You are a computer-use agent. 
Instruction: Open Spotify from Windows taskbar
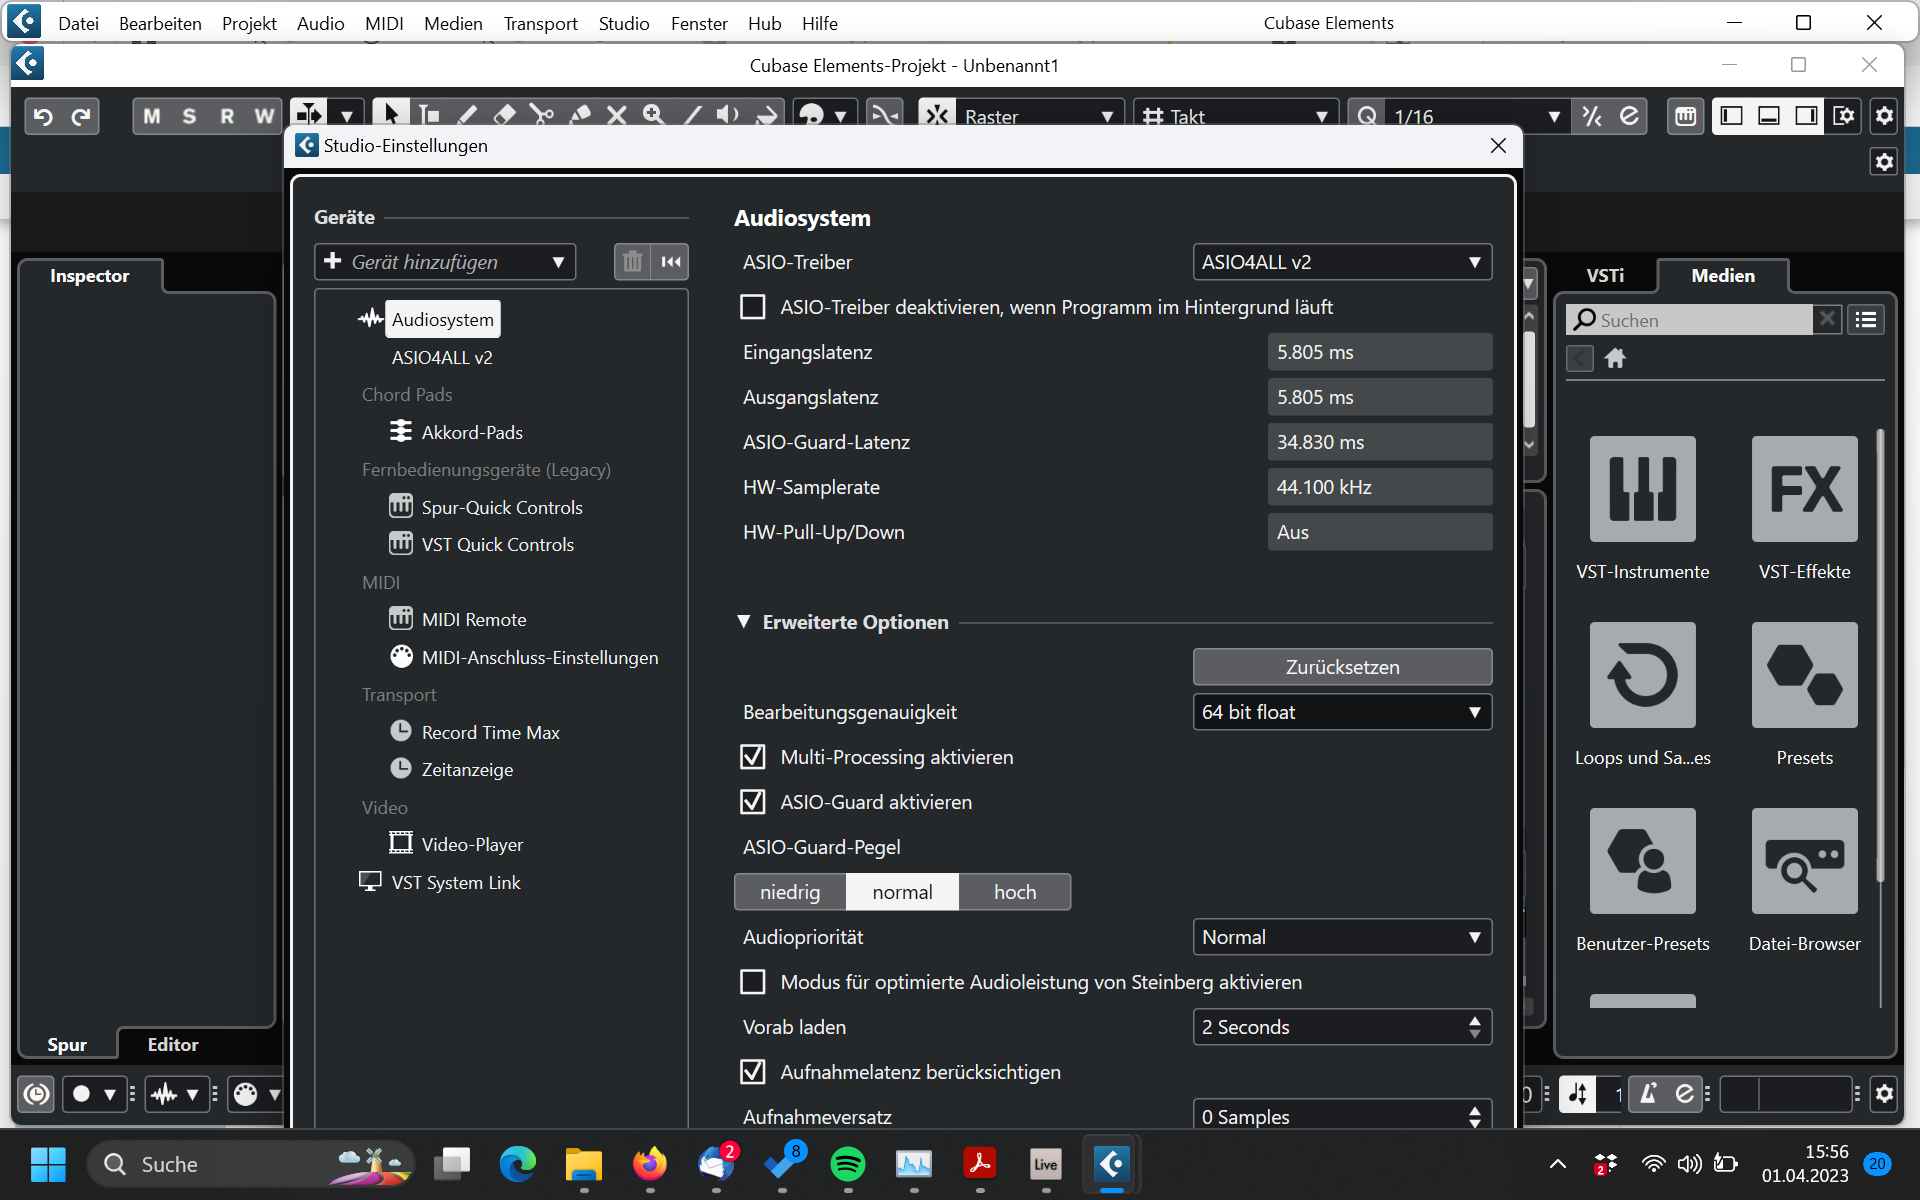[848, 1164]
